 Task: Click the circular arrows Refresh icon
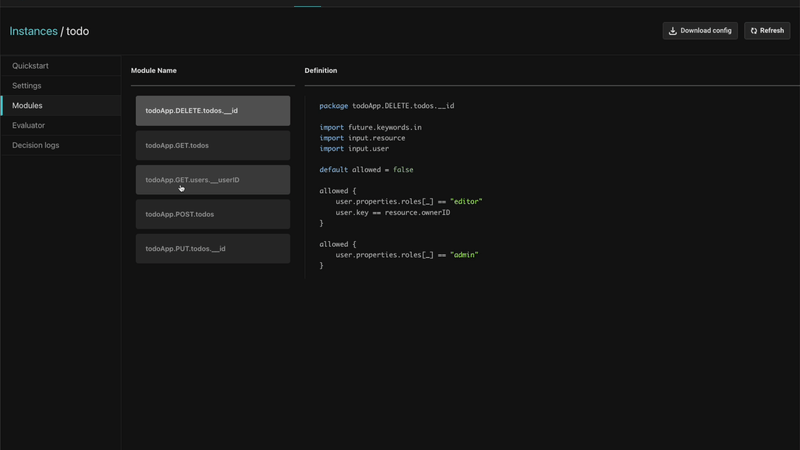[x=754, y=31]
